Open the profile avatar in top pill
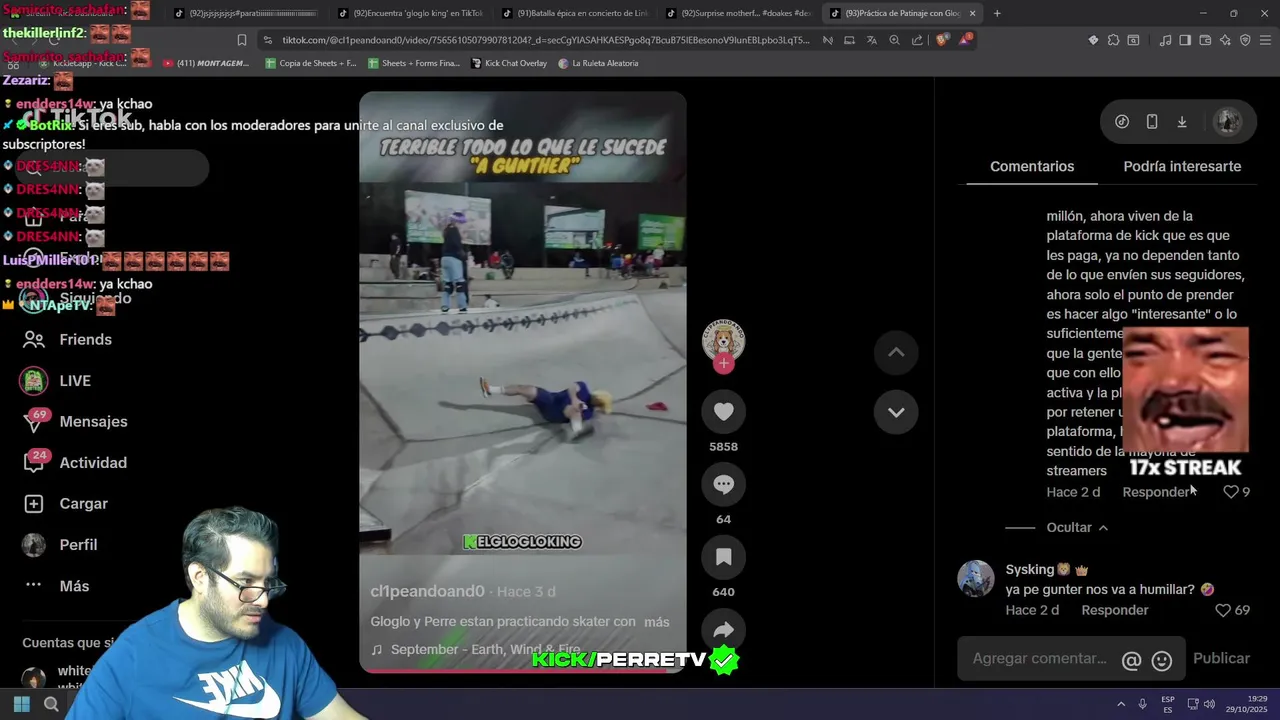The image size is (1280, 720). pos(1227,121)
